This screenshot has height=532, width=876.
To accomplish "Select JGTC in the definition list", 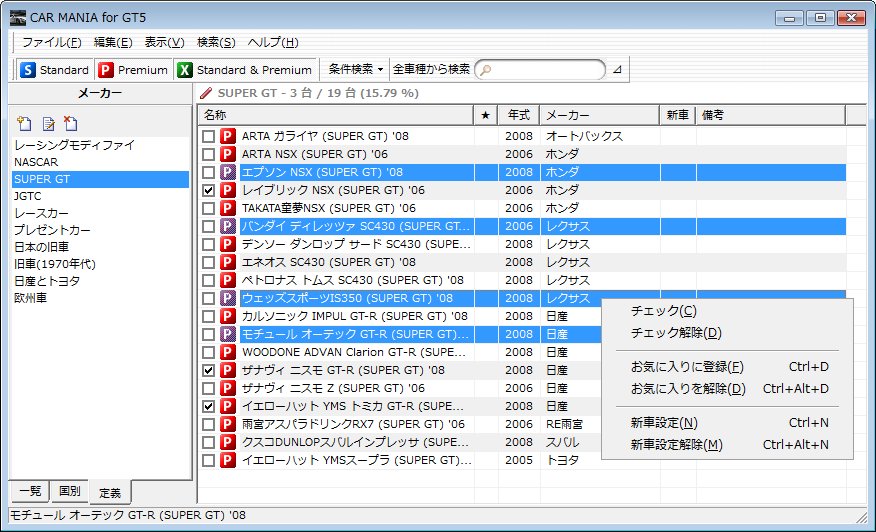I will coord(101,196).
